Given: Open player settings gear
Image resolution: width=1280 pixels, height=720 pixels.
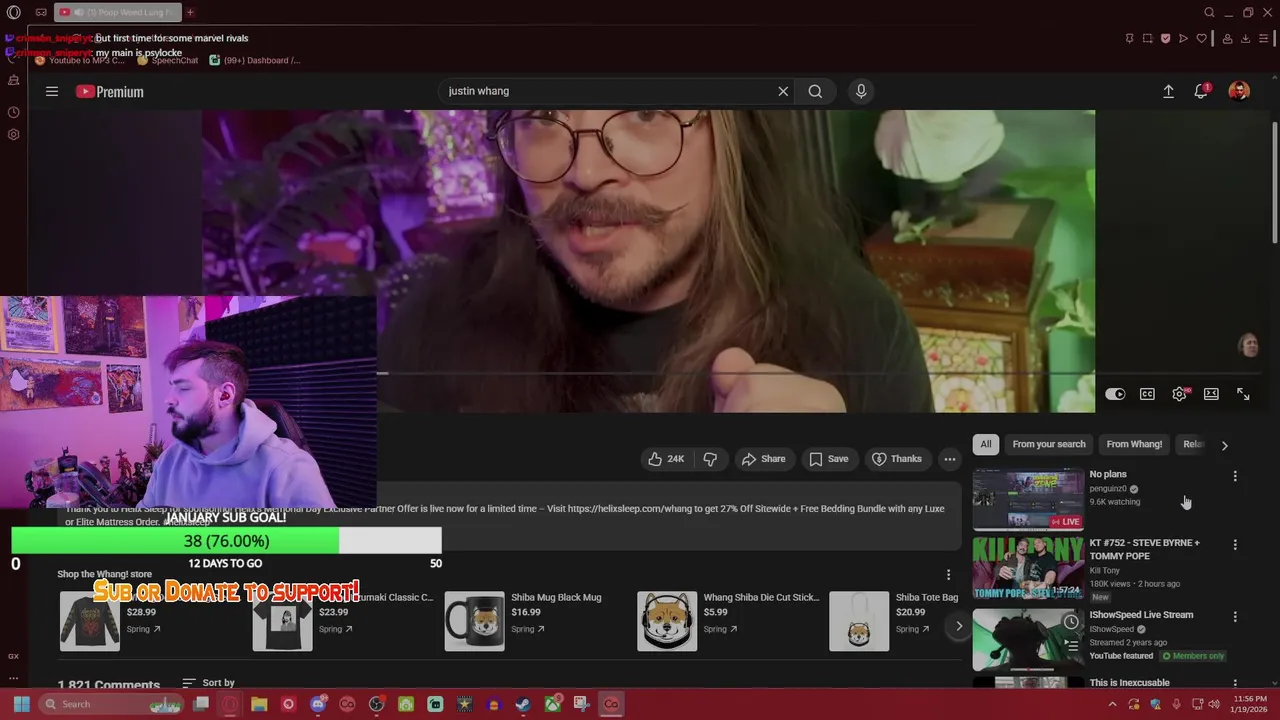Looking at the screenshot, I should pos(1179,394).
